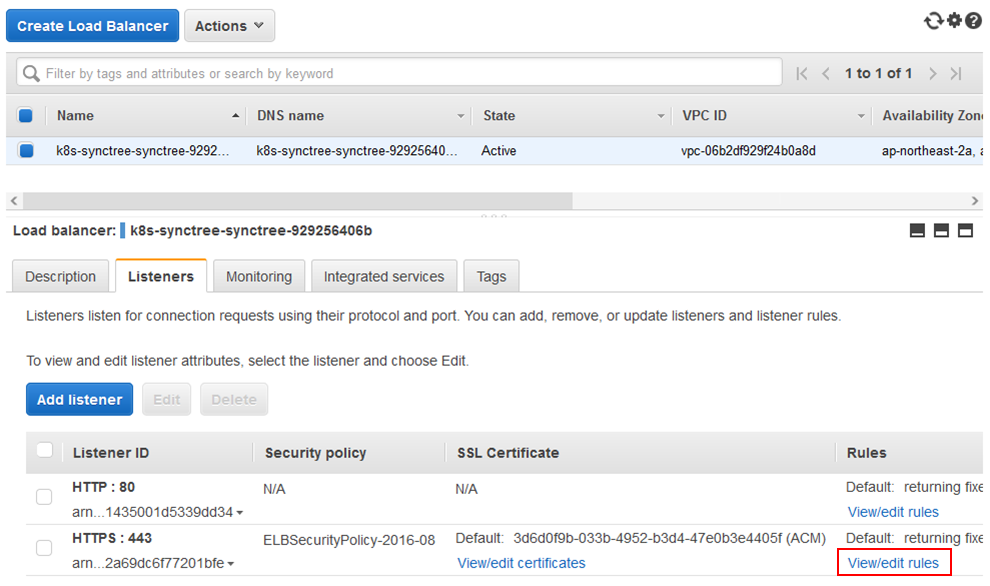Click the Delete listener button
This screenshot has width=990, height=586.
[234, 399]
